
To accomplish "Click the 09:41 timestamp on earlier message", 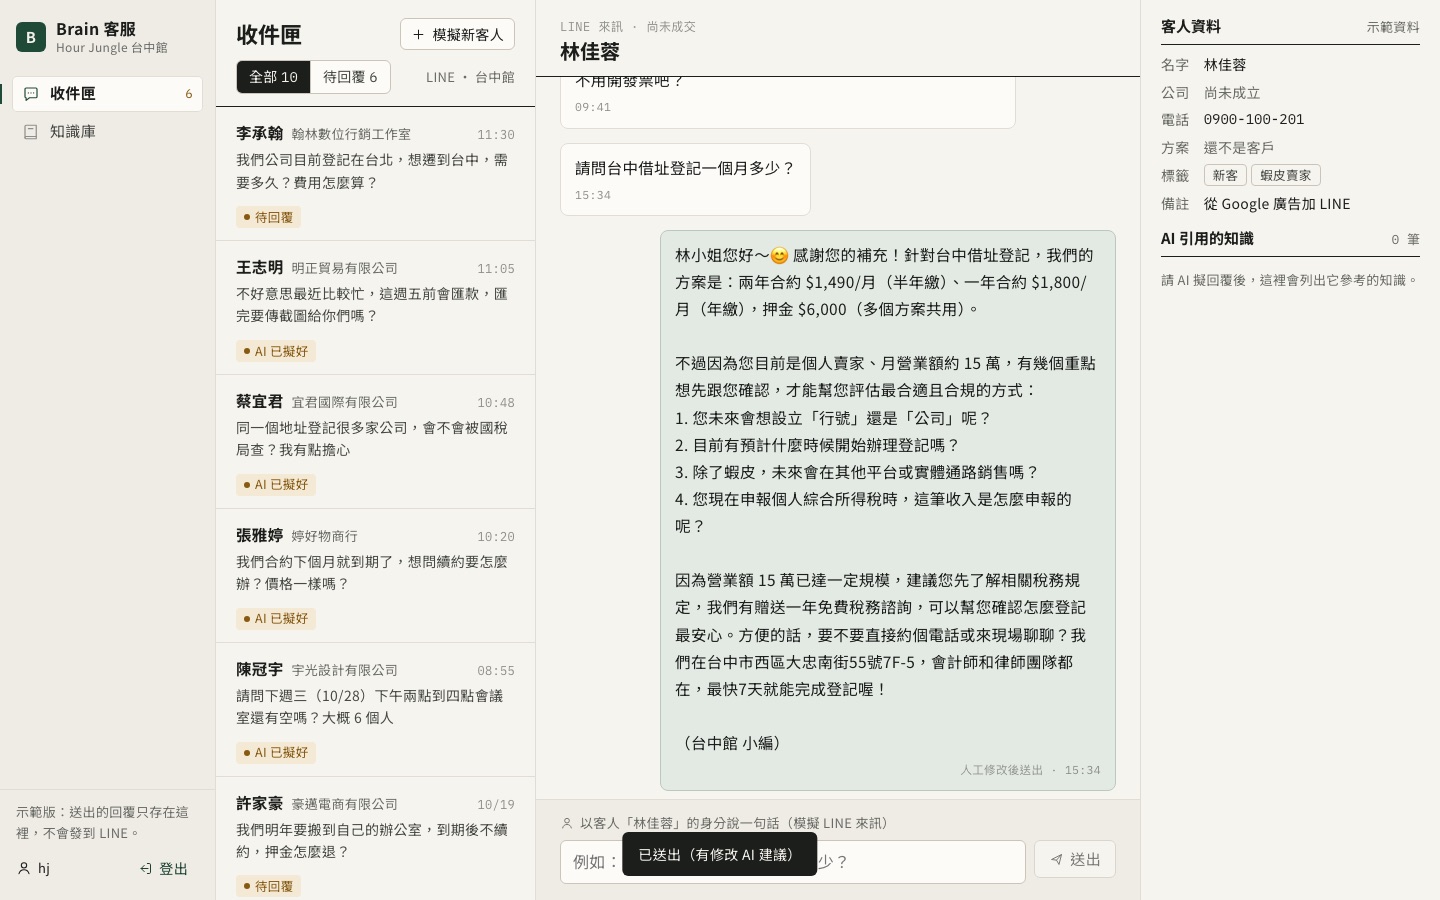I will (593, 107).
